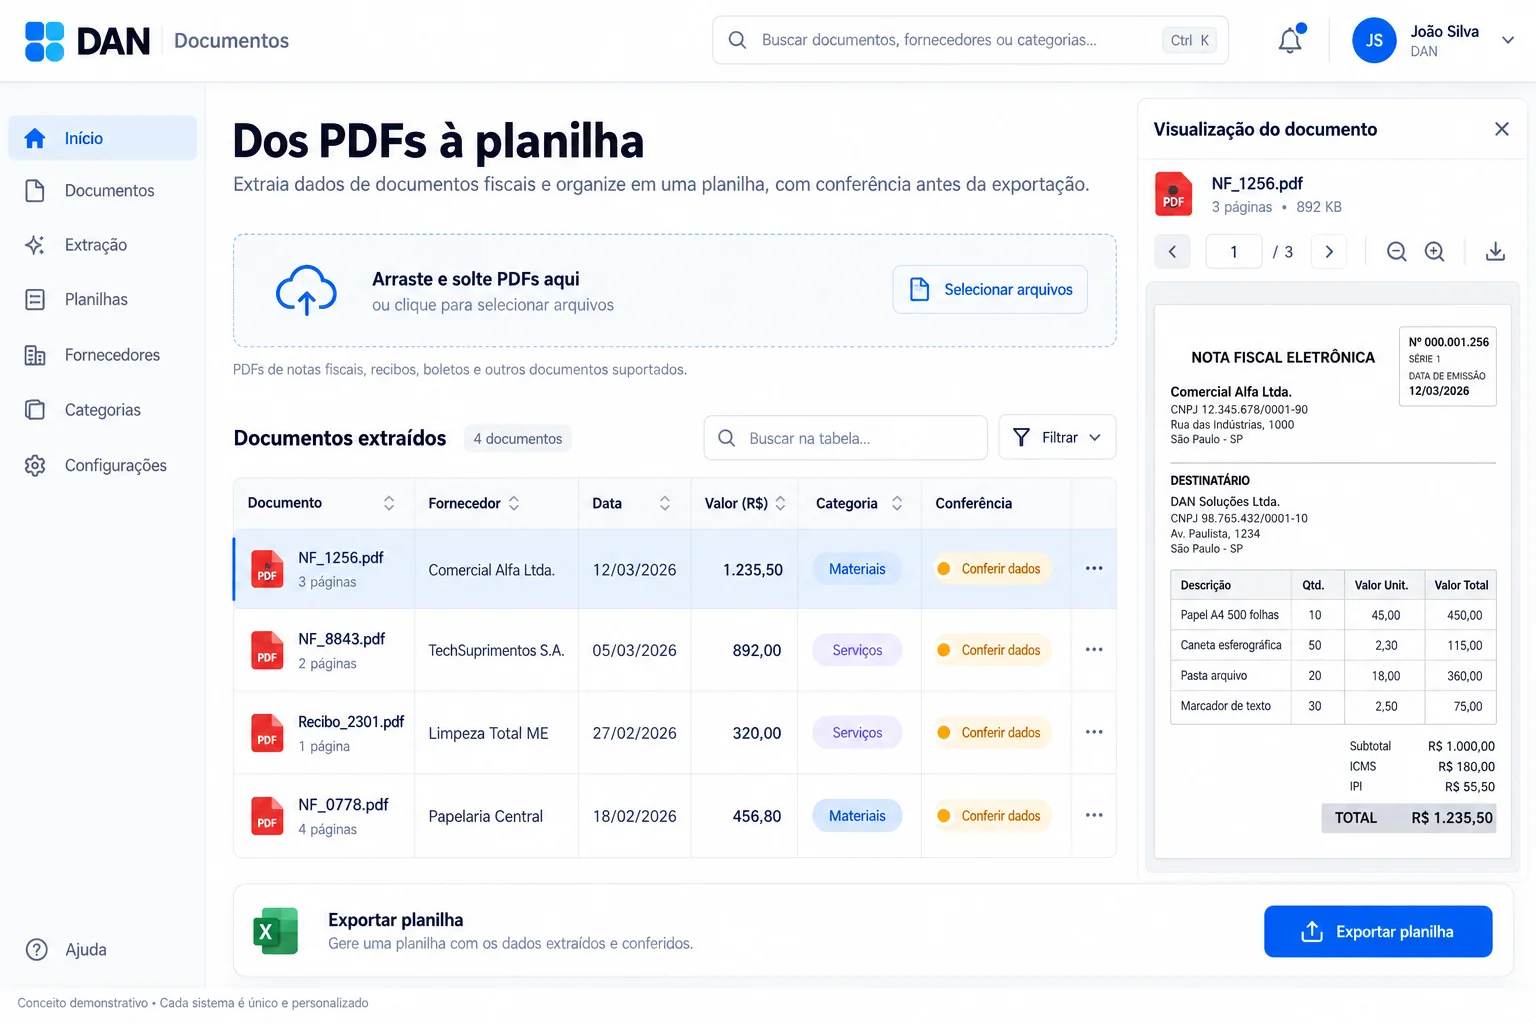Image resolution: width=1536 pixels, height=1024 pixels.
Task: Focus the global document search field
Action: point(970,40)
